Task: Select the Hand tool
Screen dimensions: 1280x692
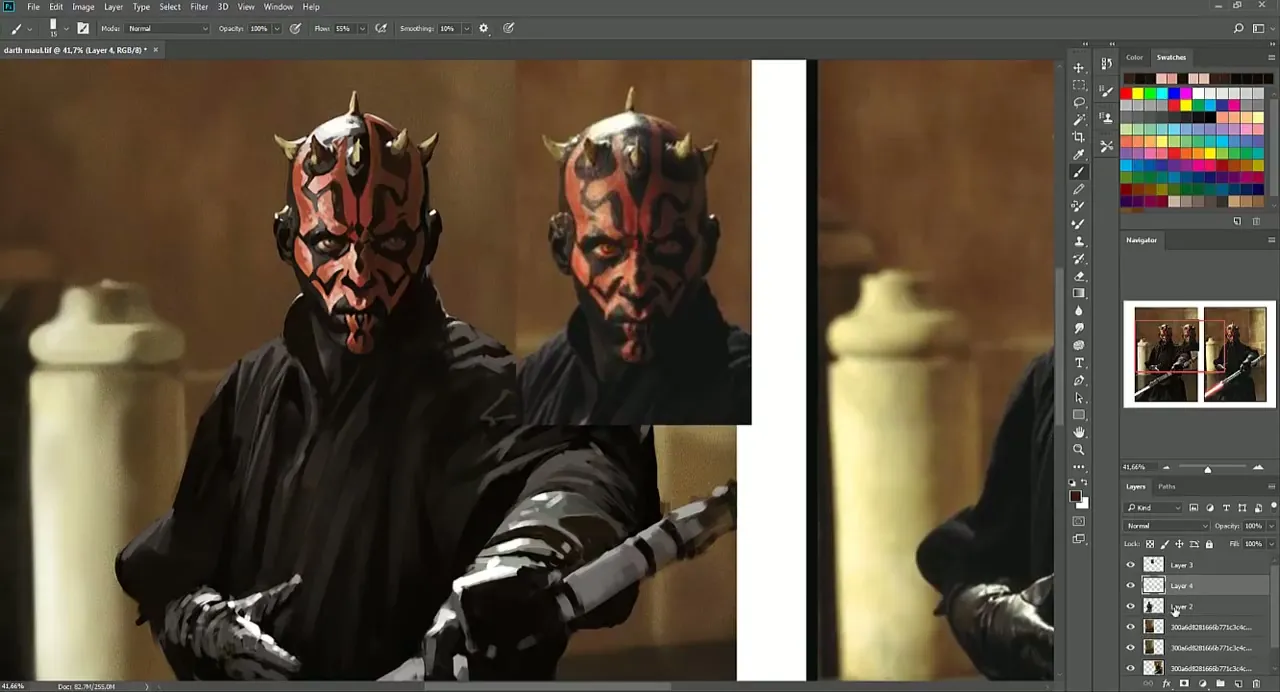Action: (x=1079, y=432)
